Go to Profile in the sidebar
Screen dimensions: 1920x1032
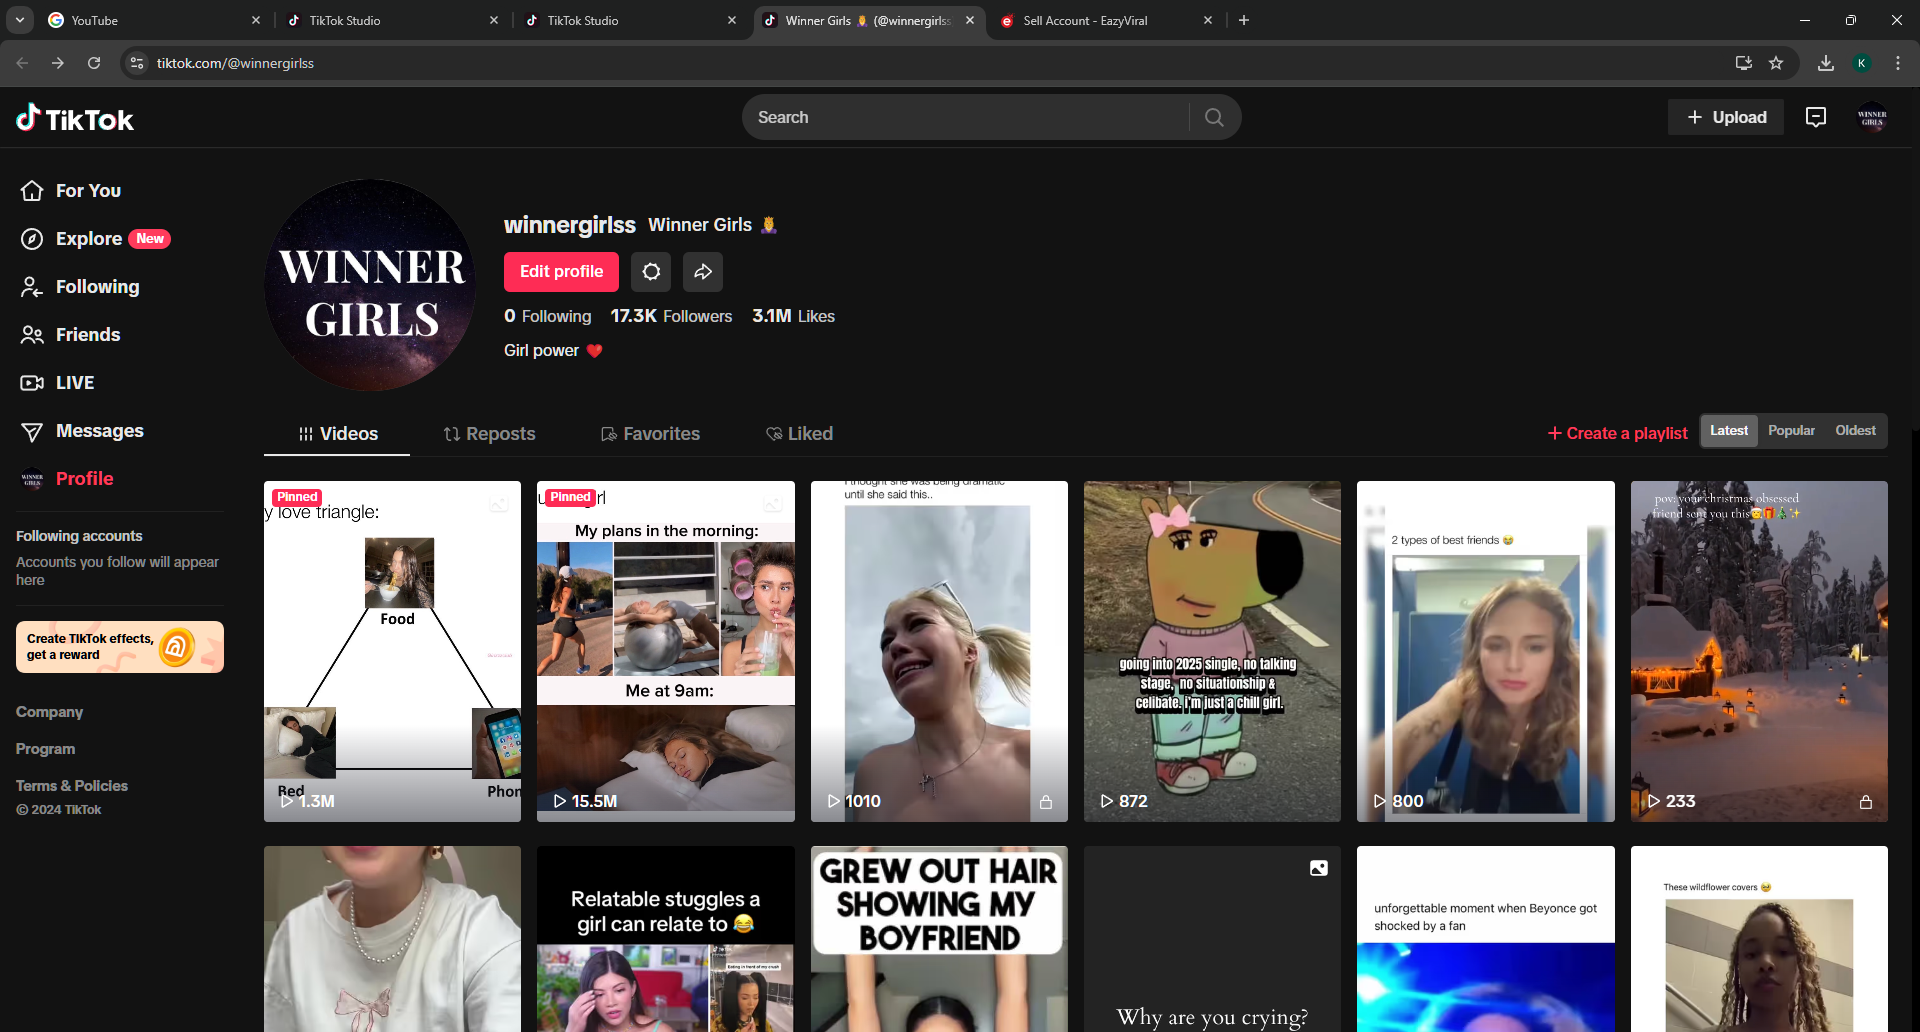[67, 479]
